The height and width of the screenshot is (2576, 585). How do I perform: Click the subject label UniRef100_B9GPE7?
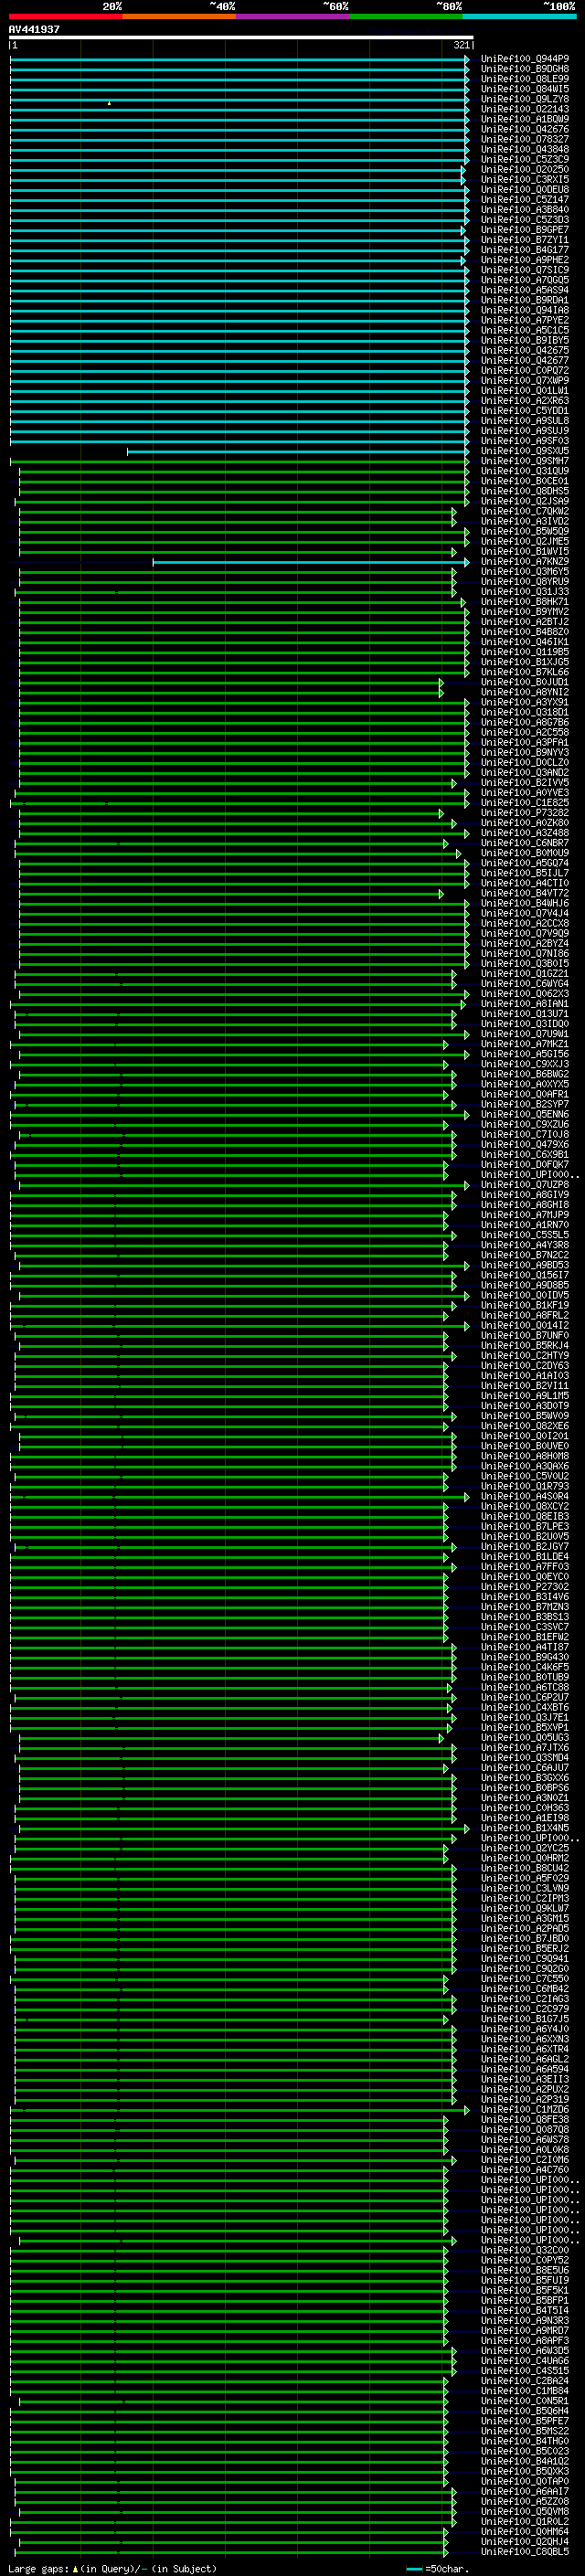pyautogui.click(x=525, y=230)
